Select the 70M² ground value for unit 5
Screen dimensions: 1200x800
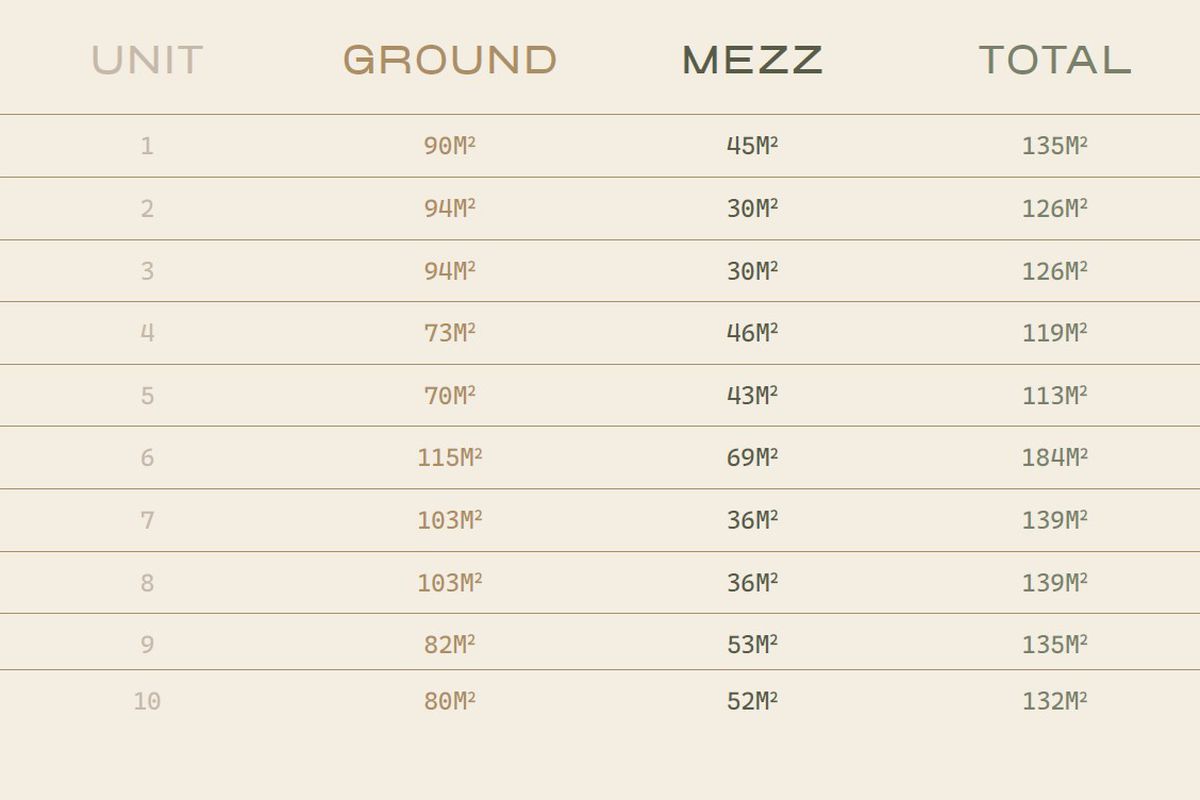[449, 396]
